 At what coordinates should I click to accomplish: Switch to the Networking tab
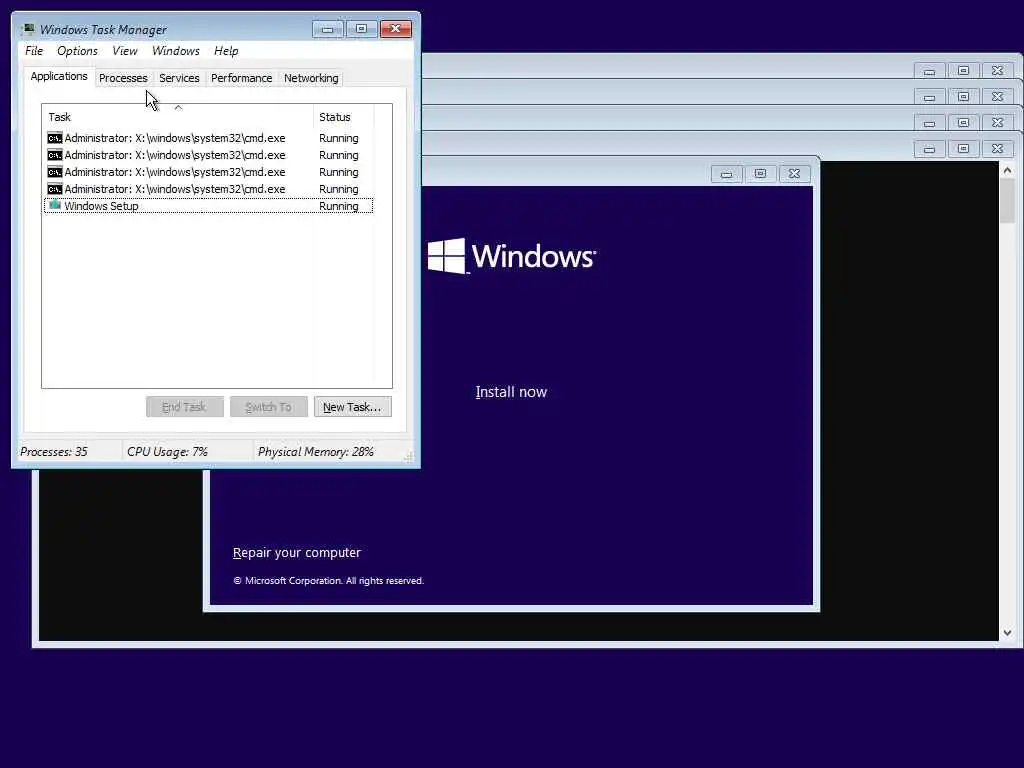click(x=311, y=78)
